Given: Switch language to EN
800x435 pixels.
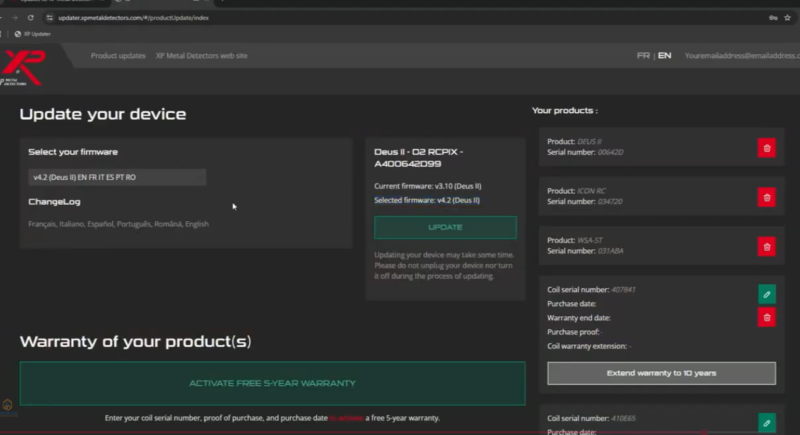Looking at the screenshot, I should pos(664,56).
